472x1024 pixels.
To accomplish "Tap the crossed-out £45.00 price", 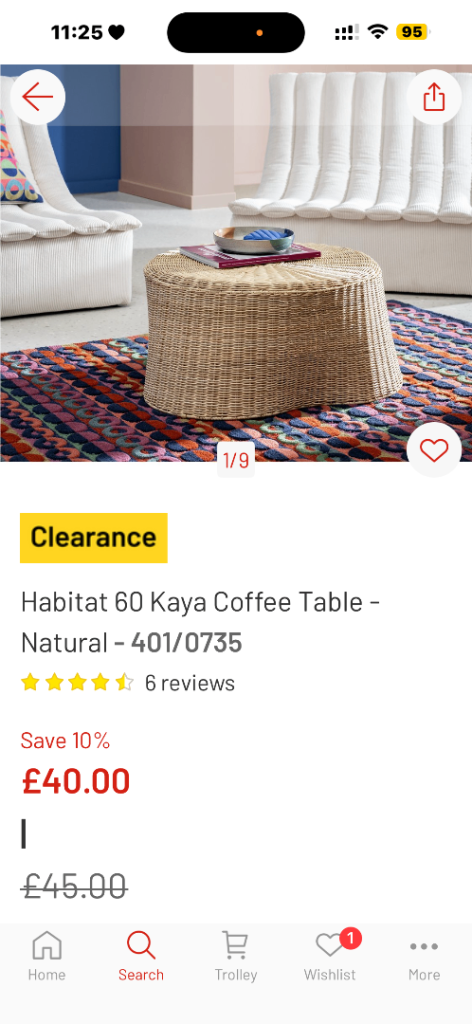I will 74,886.
